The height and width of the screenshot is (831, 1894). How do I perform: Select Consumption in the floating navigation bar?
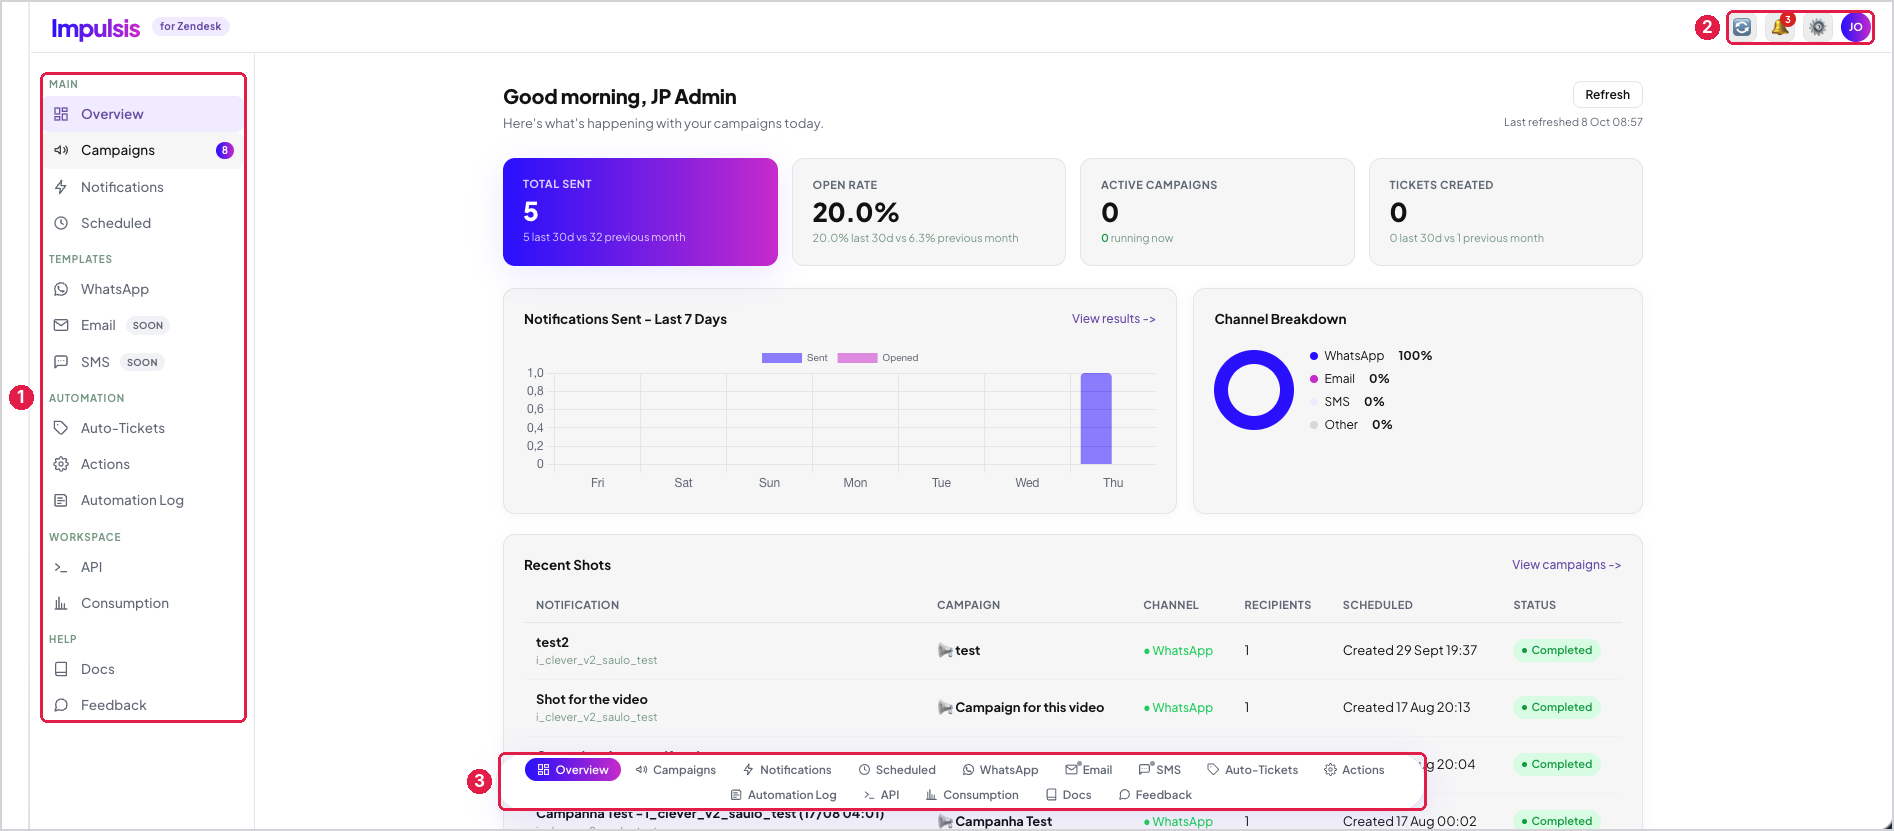point(972,795)
